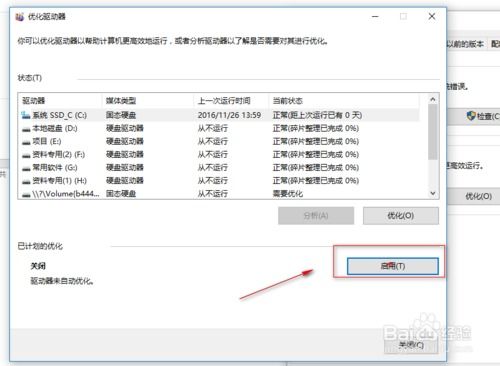
Task: Click 正常(碎片整理已完成 0%) in the H: row
Action: pos(316,181)
